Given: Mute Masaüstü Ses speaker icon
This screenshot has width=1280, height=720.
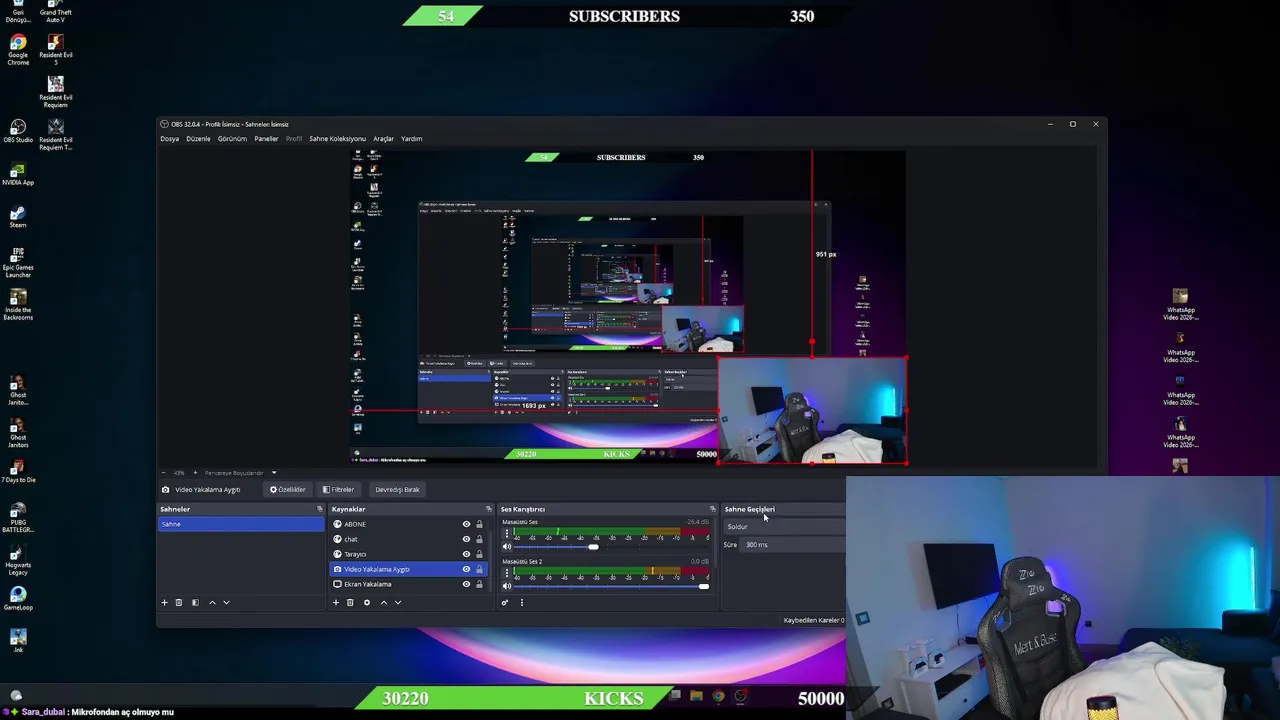Looking at the screenshot, I should tap(507, 547).
